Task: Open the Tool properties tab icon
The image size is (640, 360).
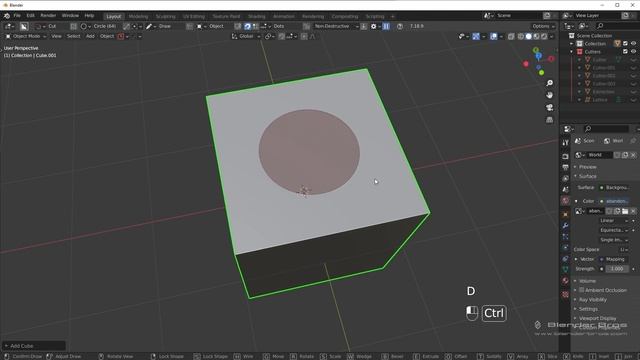Action: pos(565,143)
